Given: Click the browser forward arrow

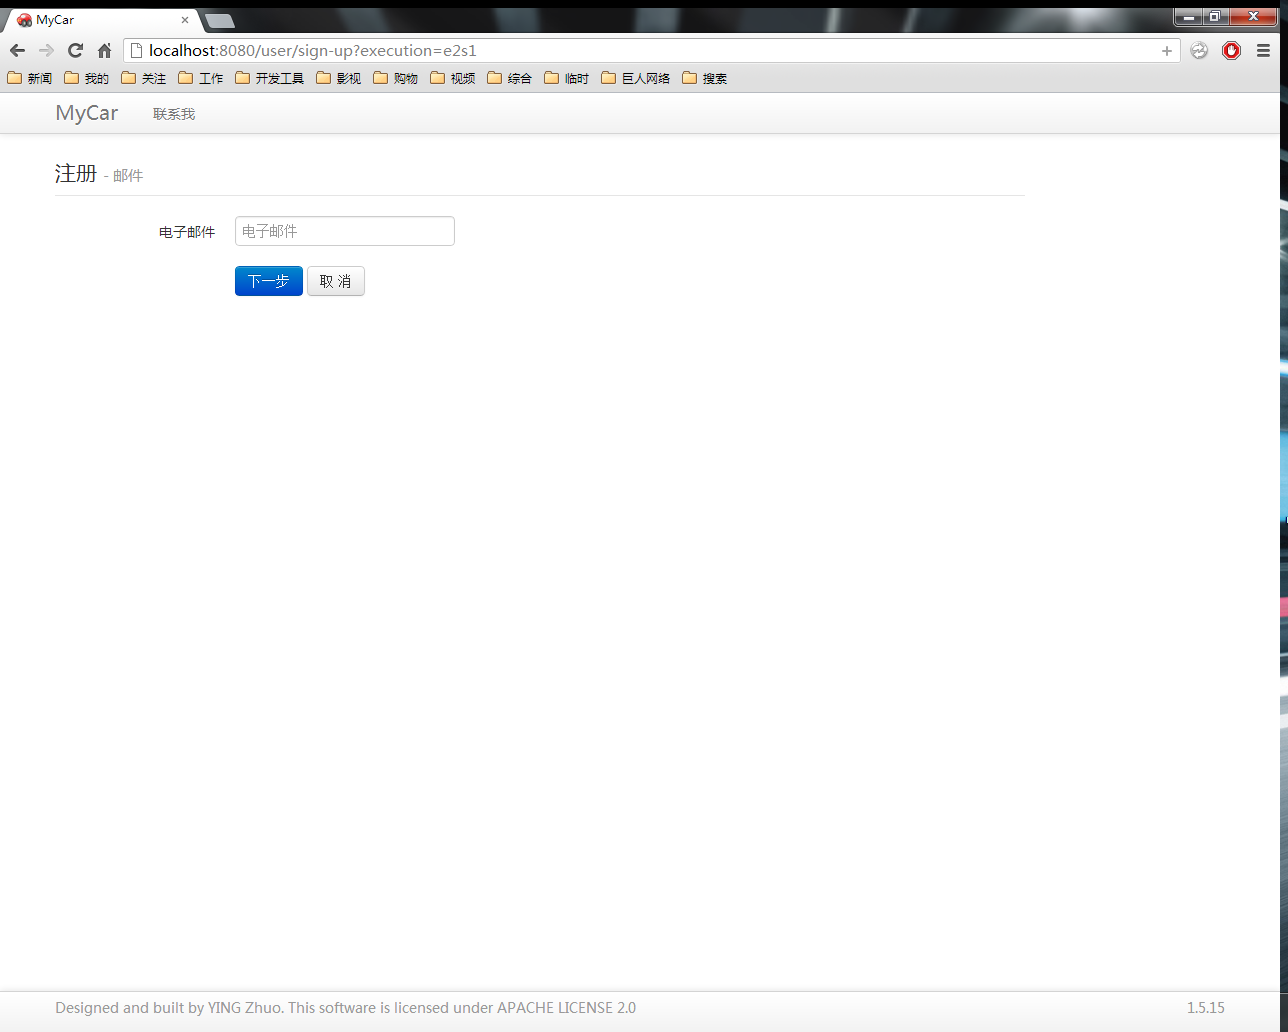Looking at the screenshot, I should [x=46, y=51].
